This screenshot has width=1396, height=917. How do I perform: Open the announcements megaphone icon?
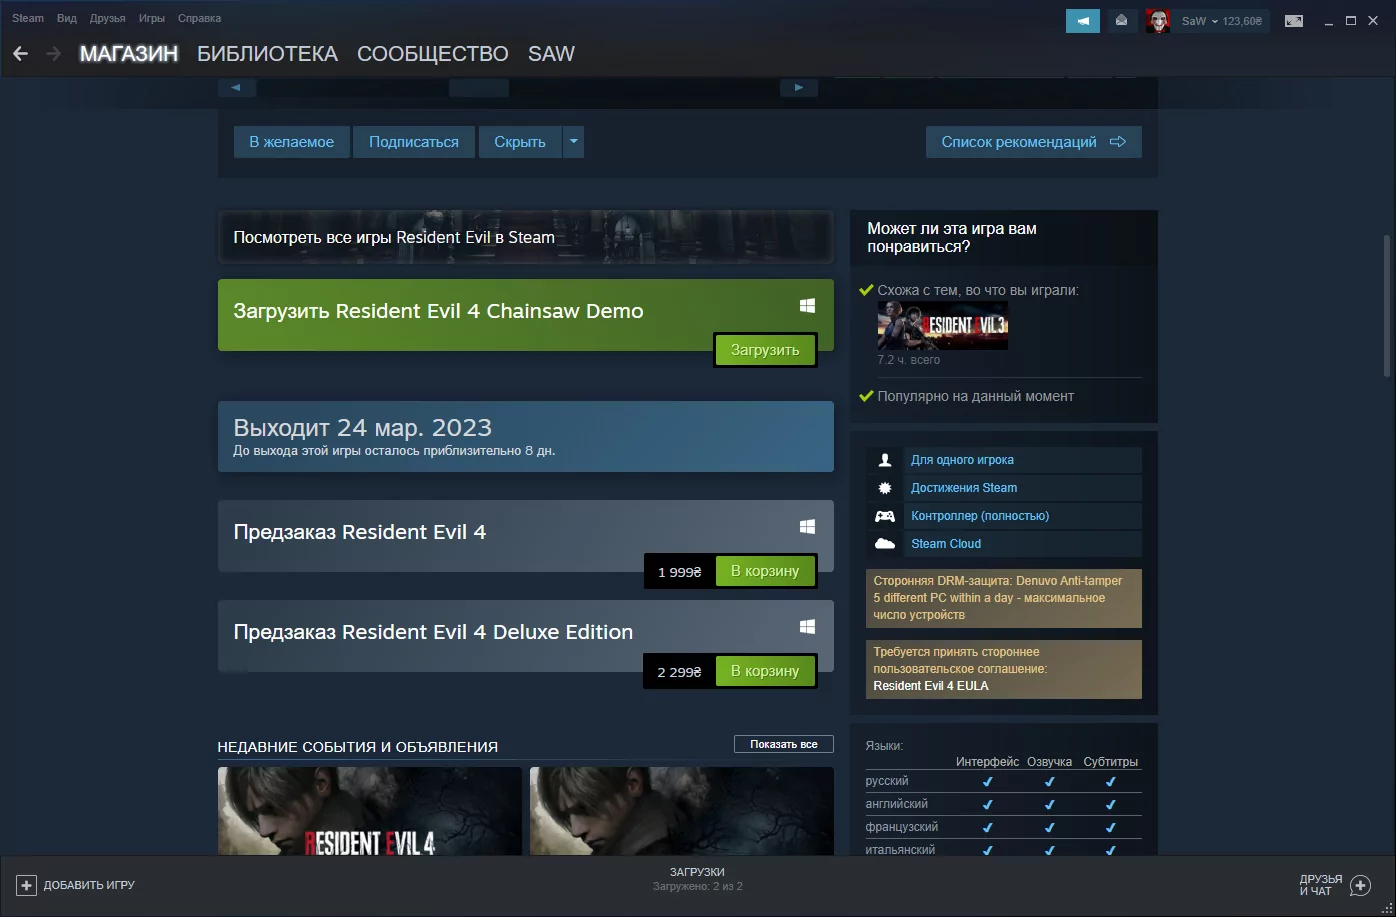pyautogui.click(x=1083, y=21)
